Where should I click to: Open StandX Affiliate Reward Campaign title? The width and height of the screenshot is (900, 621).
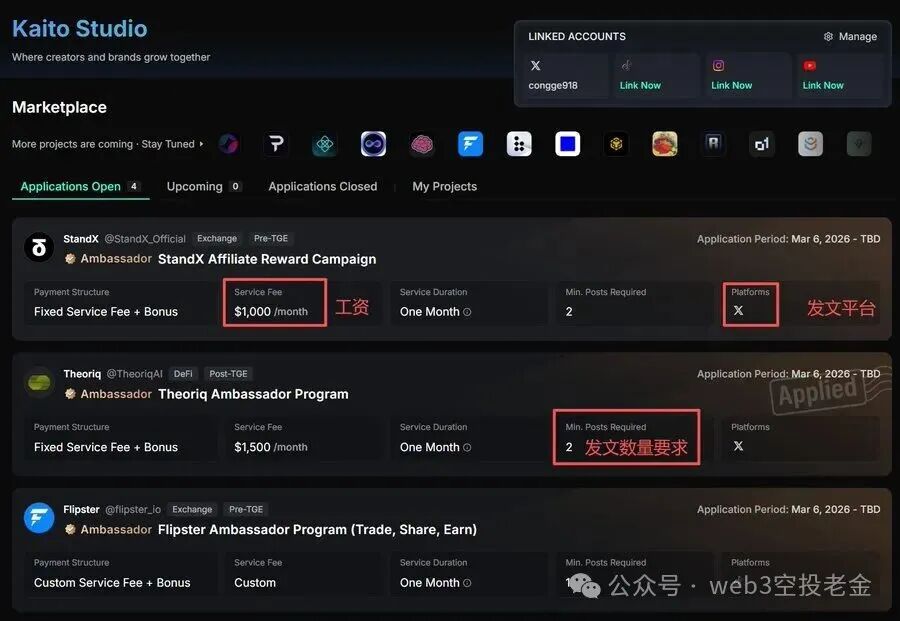pyautogui.click(x=267, y=259)
